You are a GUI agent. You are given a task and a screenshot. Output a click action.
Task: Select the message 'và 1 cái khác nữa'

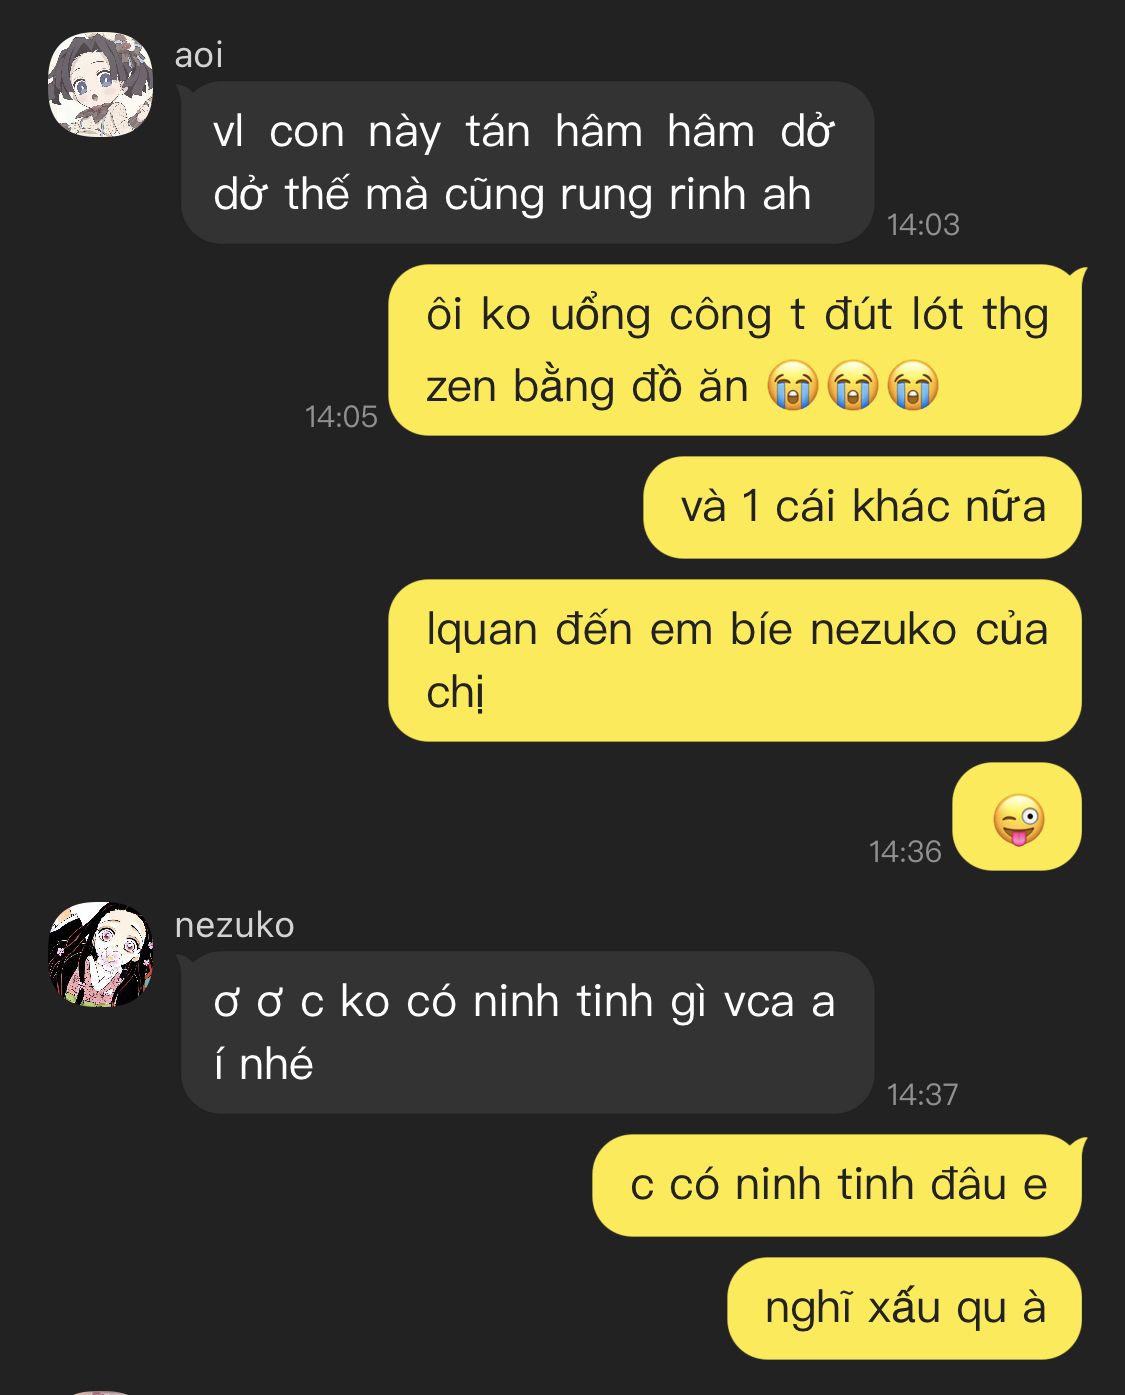[862, 507]
